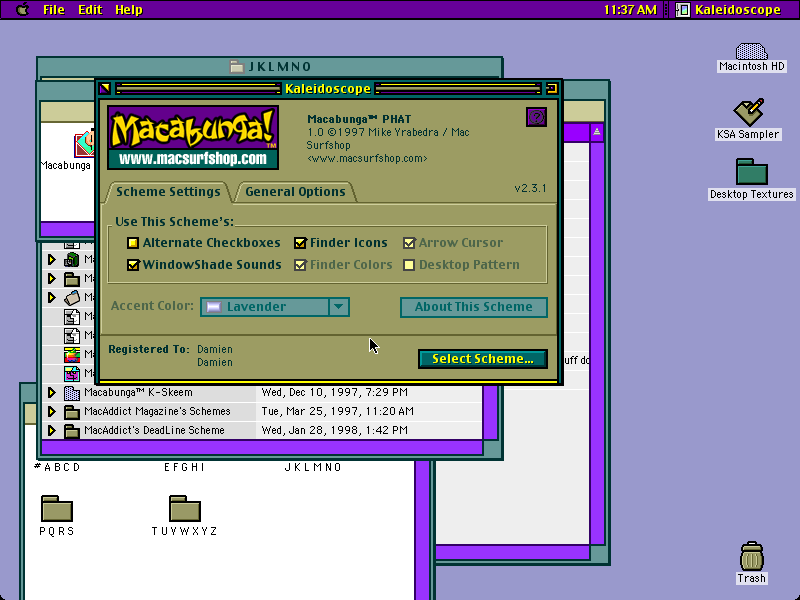Open the Kaleidoscope application menu
This screenshot has width=800, height=600.
(x=728, y=10)
